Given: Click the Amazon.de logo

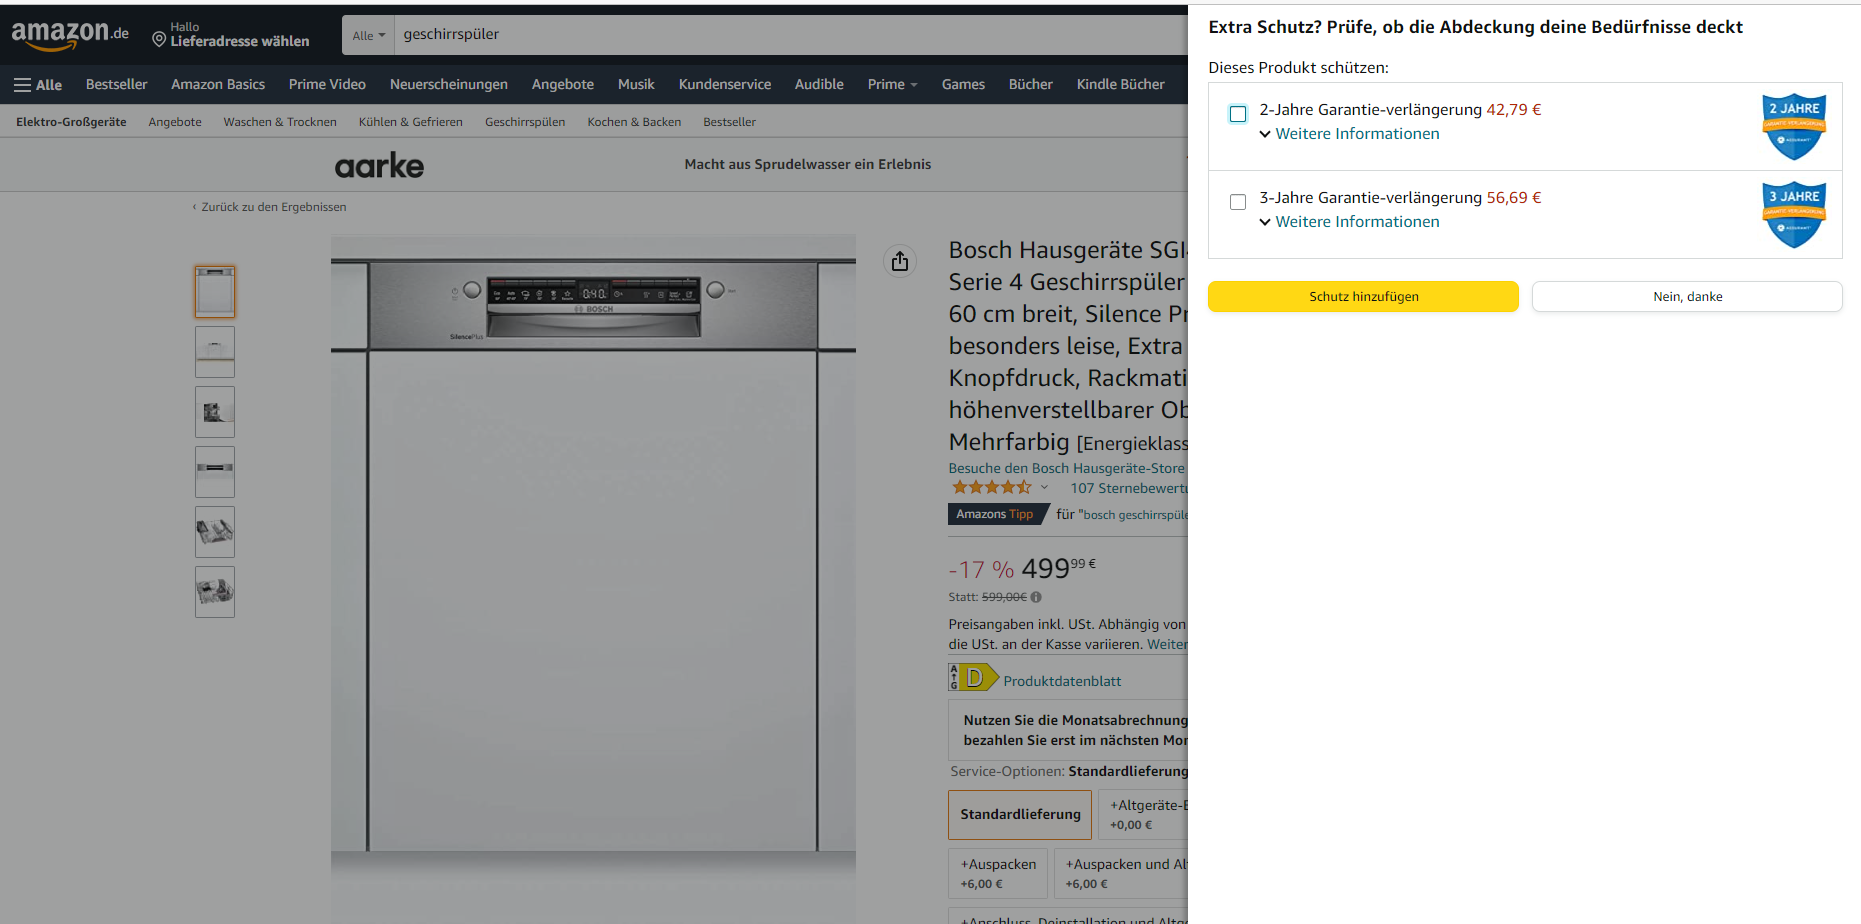Looking at the screenshot, I should coord(70,35).
